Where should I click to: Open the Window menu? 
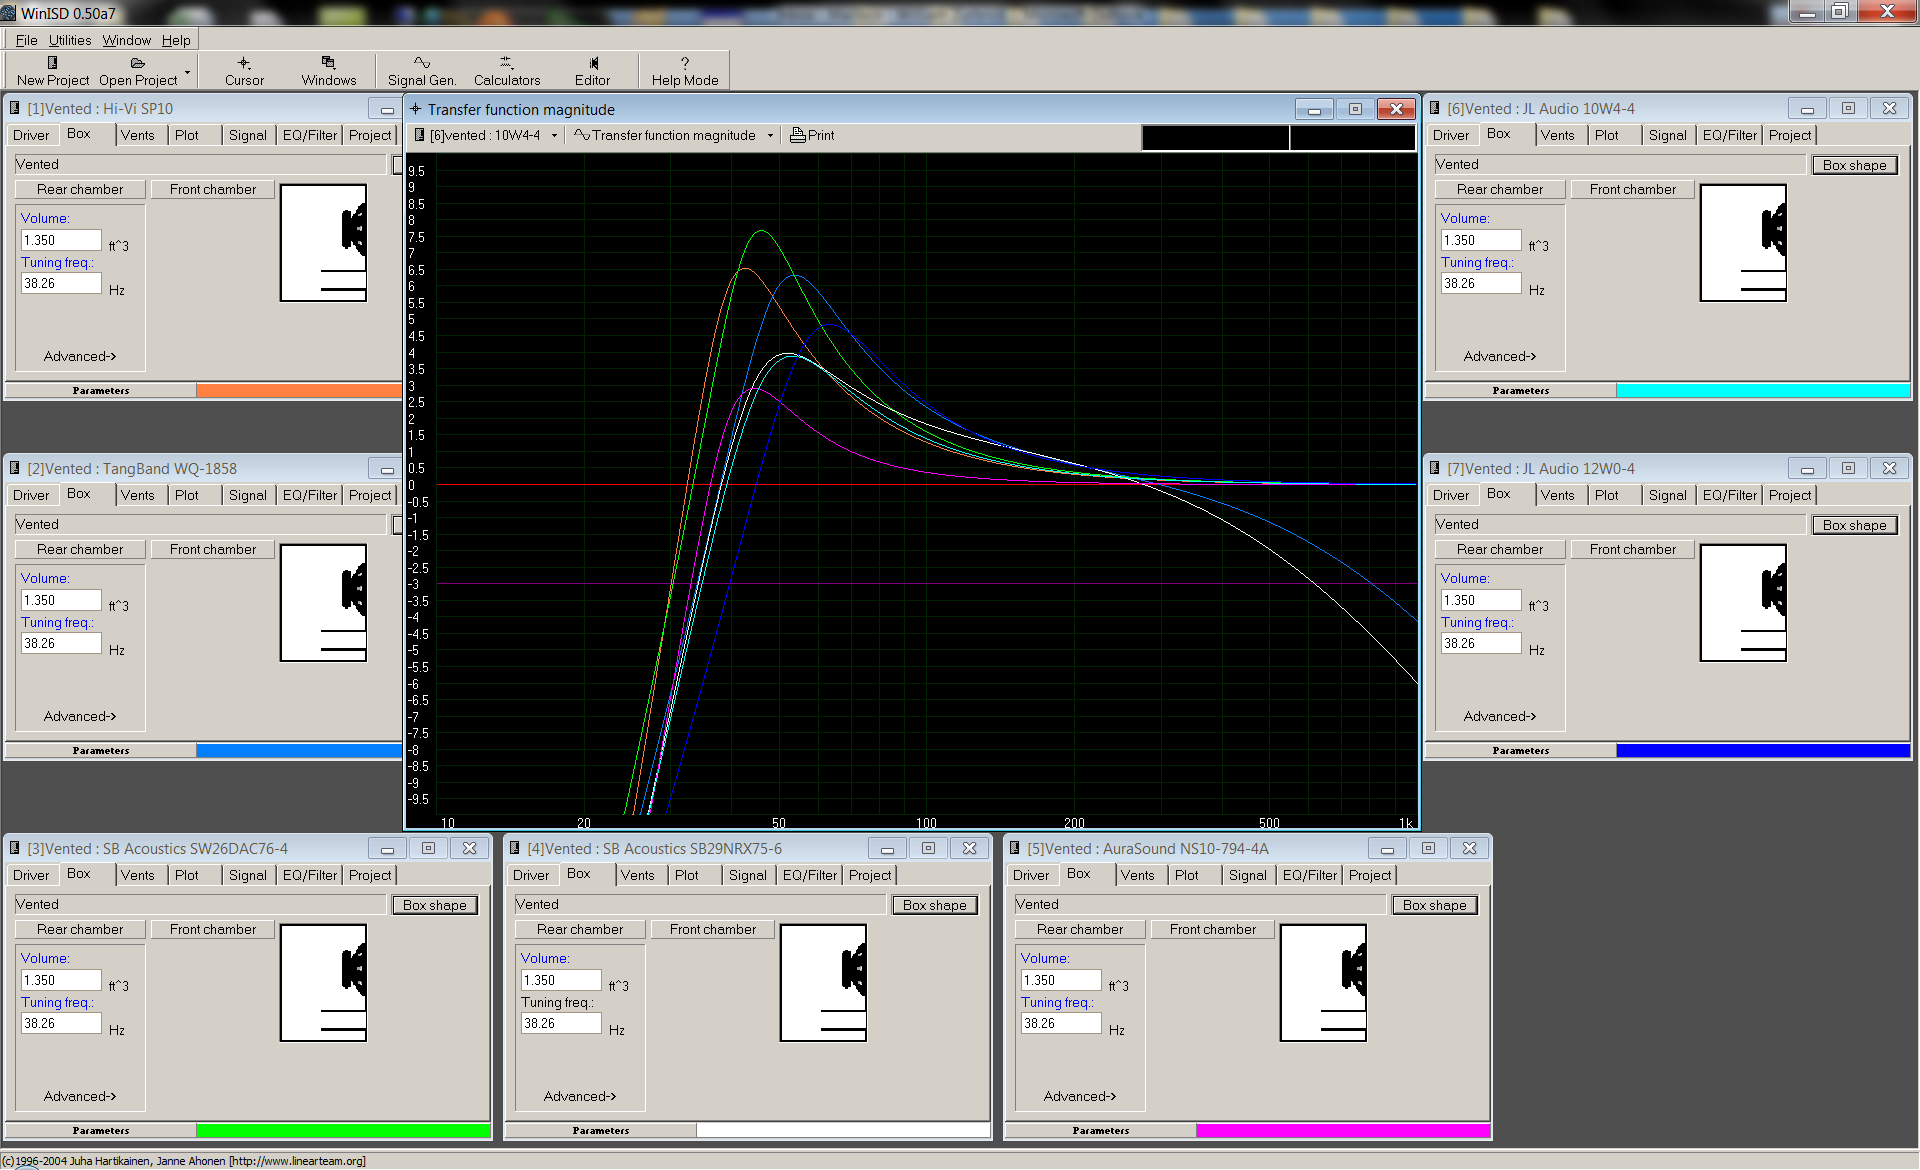point(127,40)
